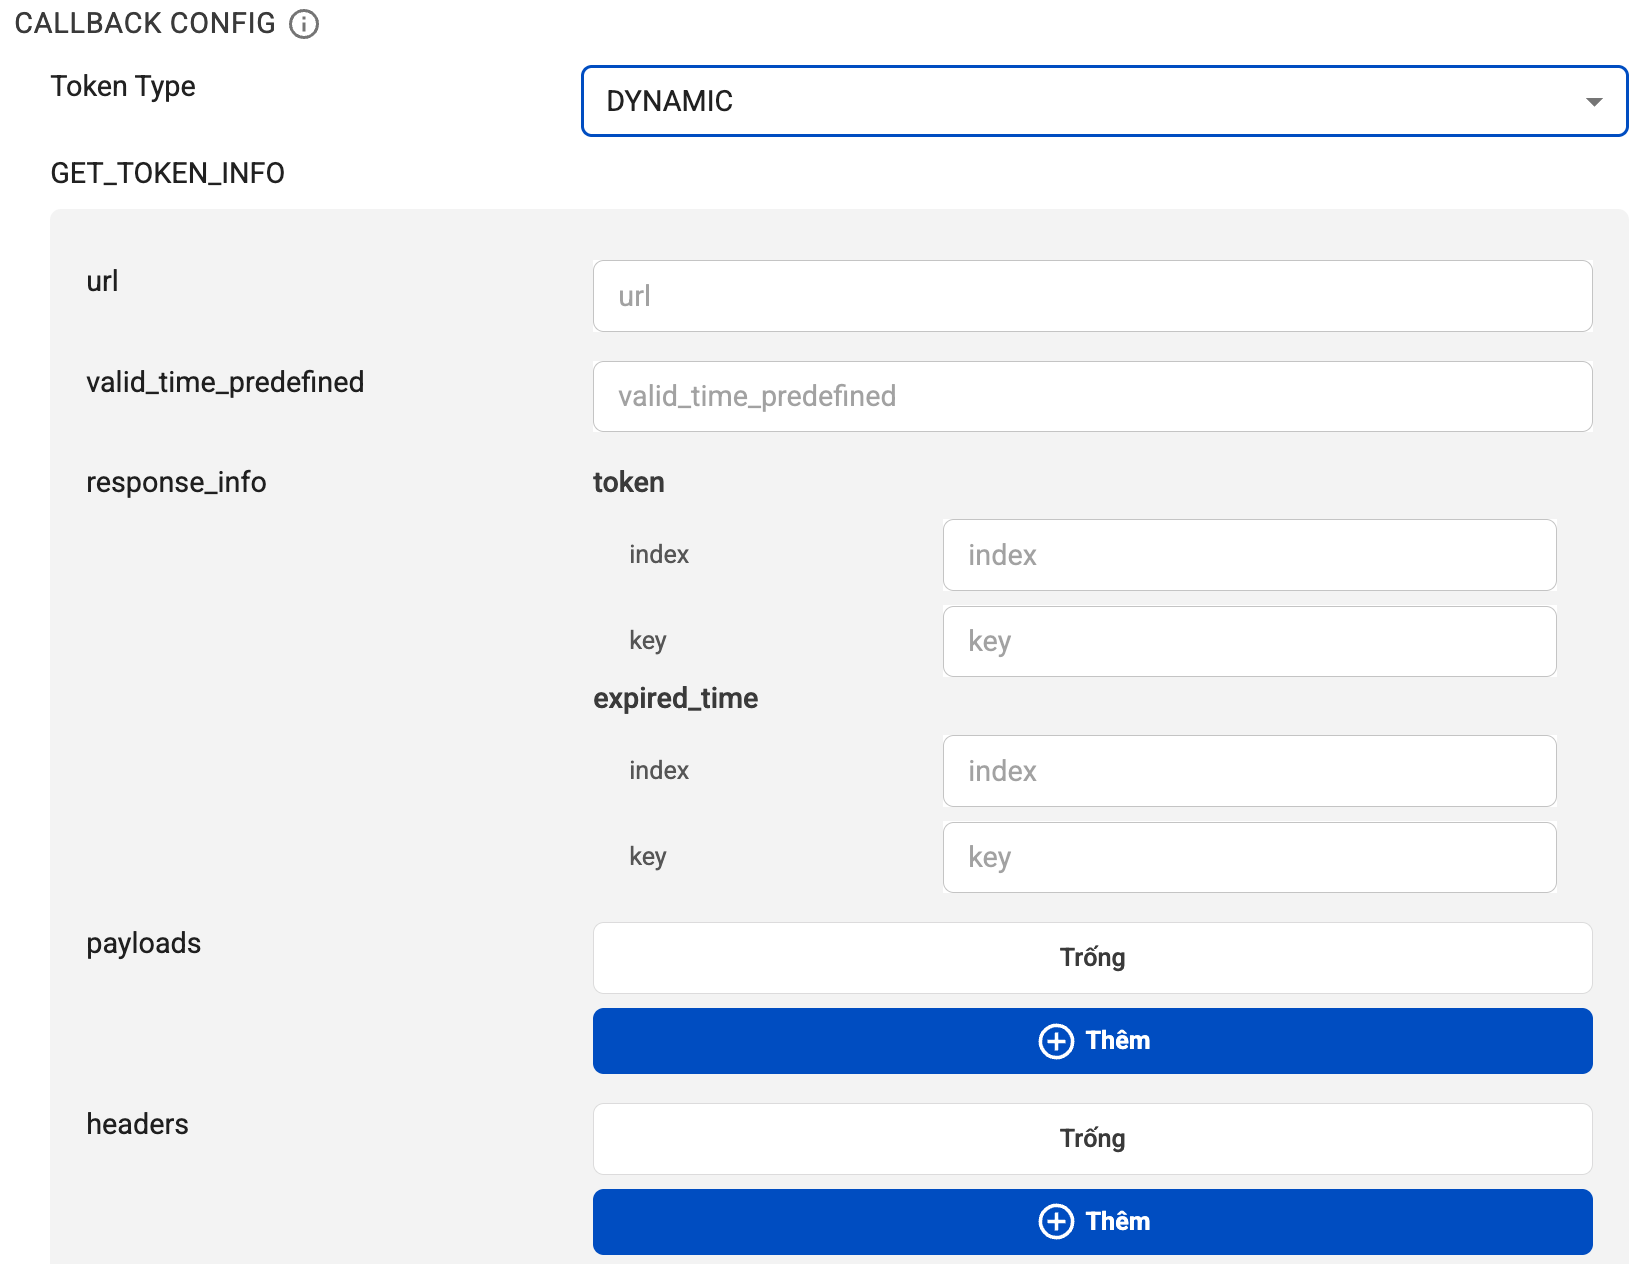
Task: Click the expired_time group heading
Action: 675,698
